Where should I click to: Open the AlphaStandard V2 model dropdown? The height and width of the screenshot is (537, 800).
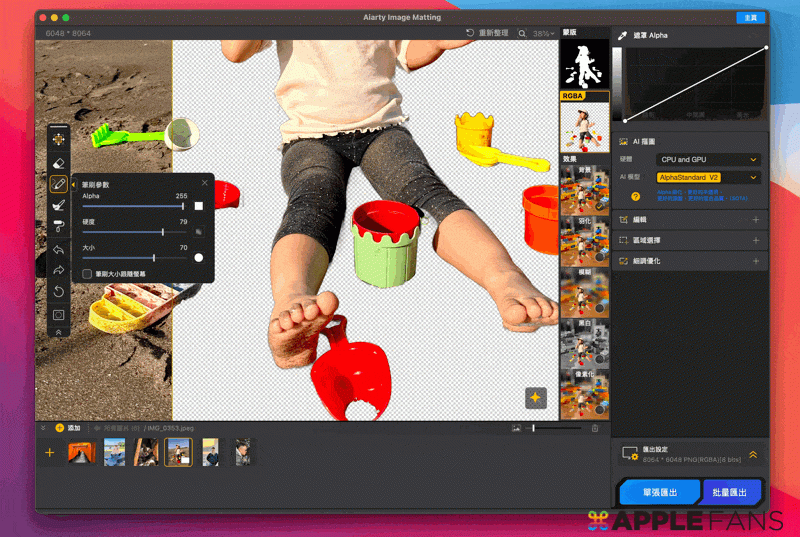pos(708,177)
